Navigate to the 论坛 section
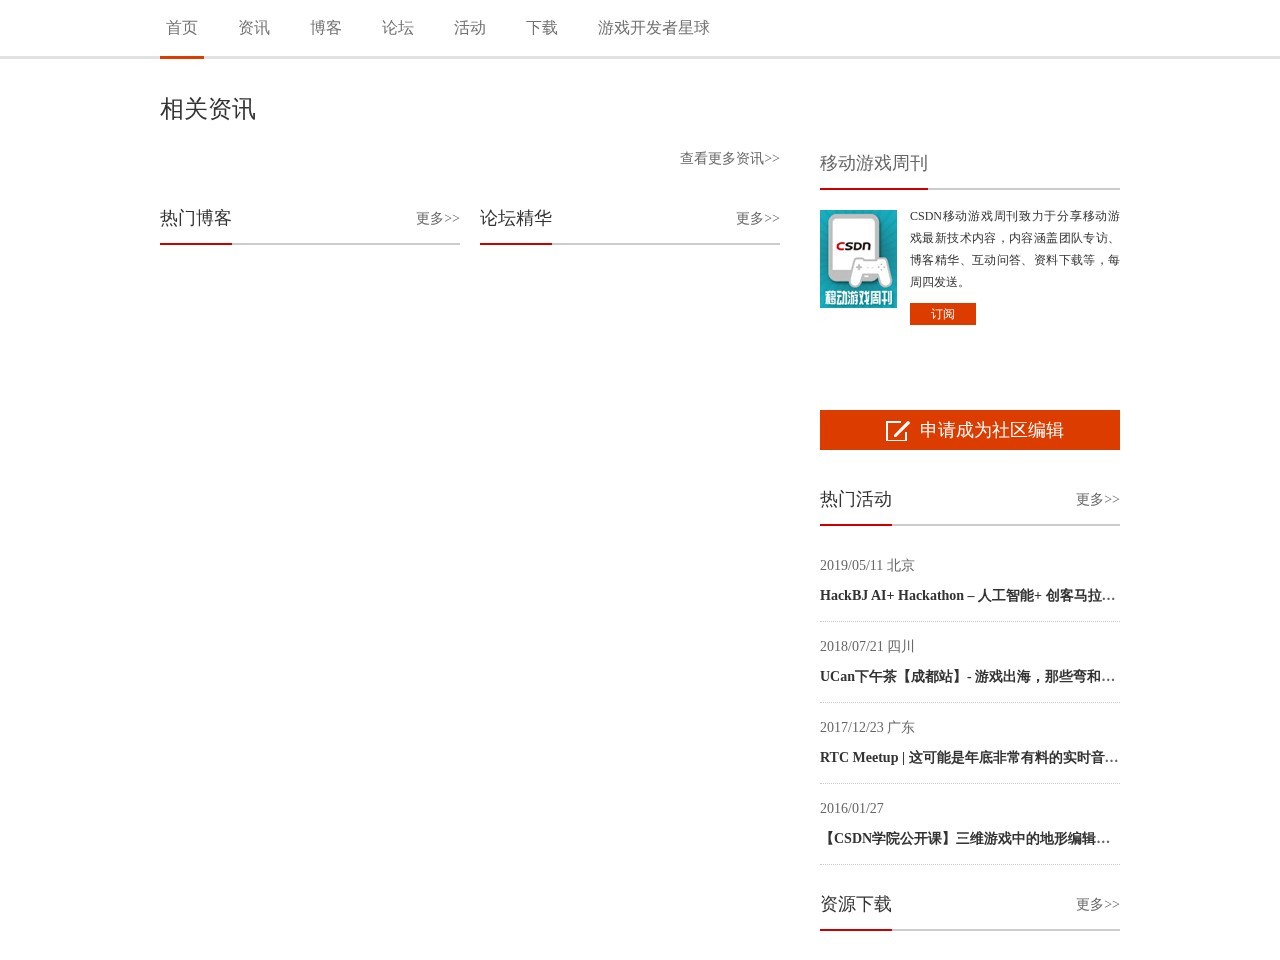Viewport: 1280px width, 960px height. click(x=397, y=27)
